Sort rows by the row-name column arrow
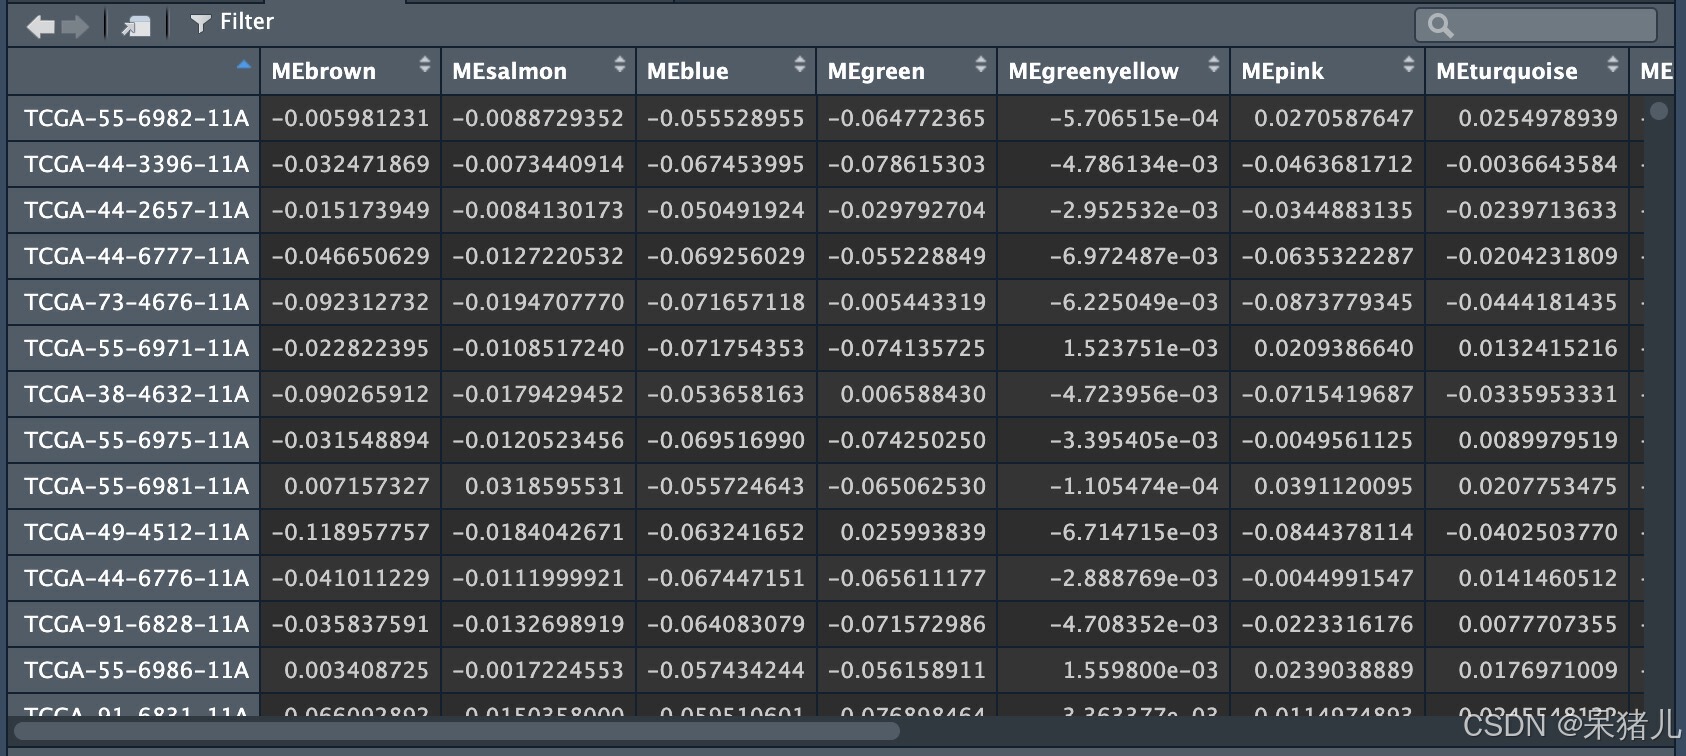Screen dimensions: 1686x756 pos(243,65)
